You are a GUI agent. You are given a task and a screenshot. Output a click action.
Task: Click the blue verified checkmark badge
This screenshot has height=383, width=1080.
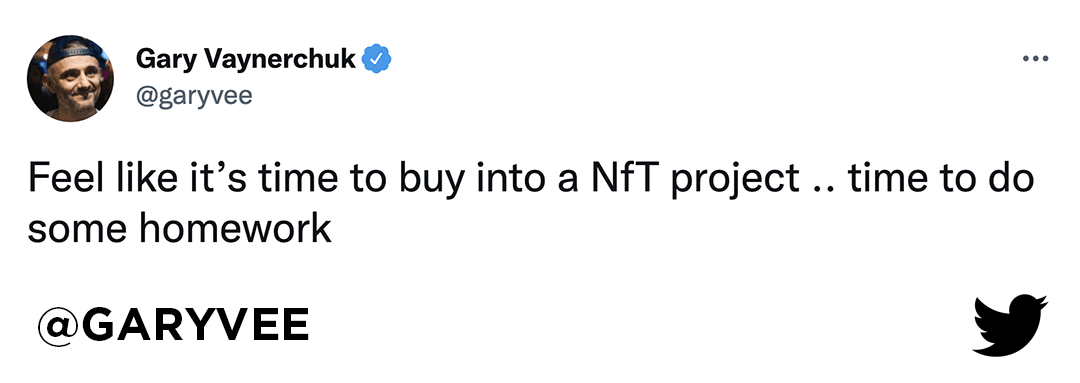click(377, 59)
